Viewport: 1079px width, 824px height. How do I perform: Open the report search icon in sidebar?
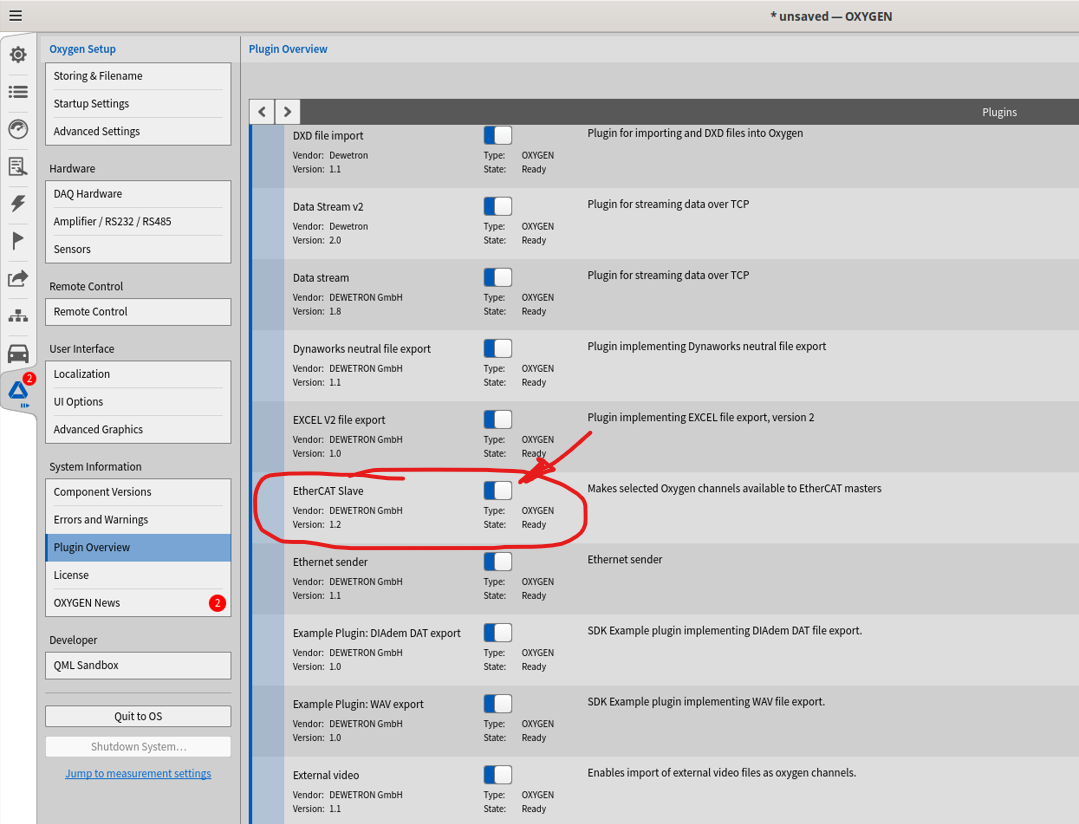point(18,166)
